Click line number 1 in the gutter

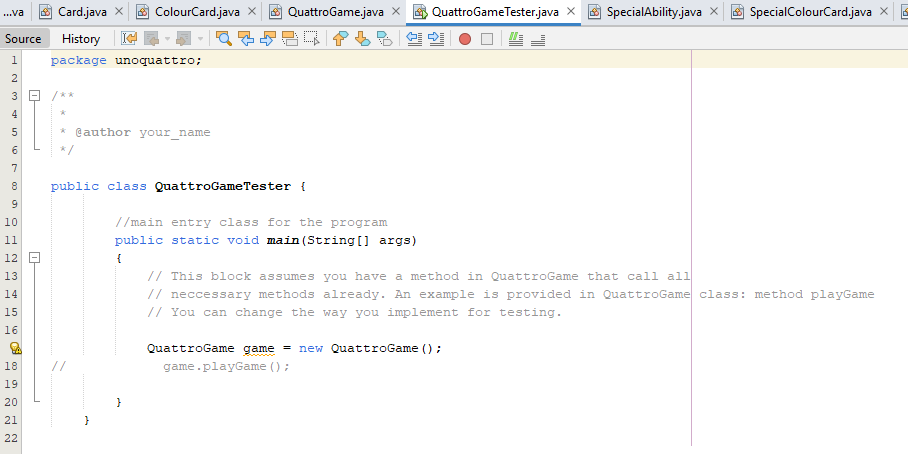tap(14, 60)
